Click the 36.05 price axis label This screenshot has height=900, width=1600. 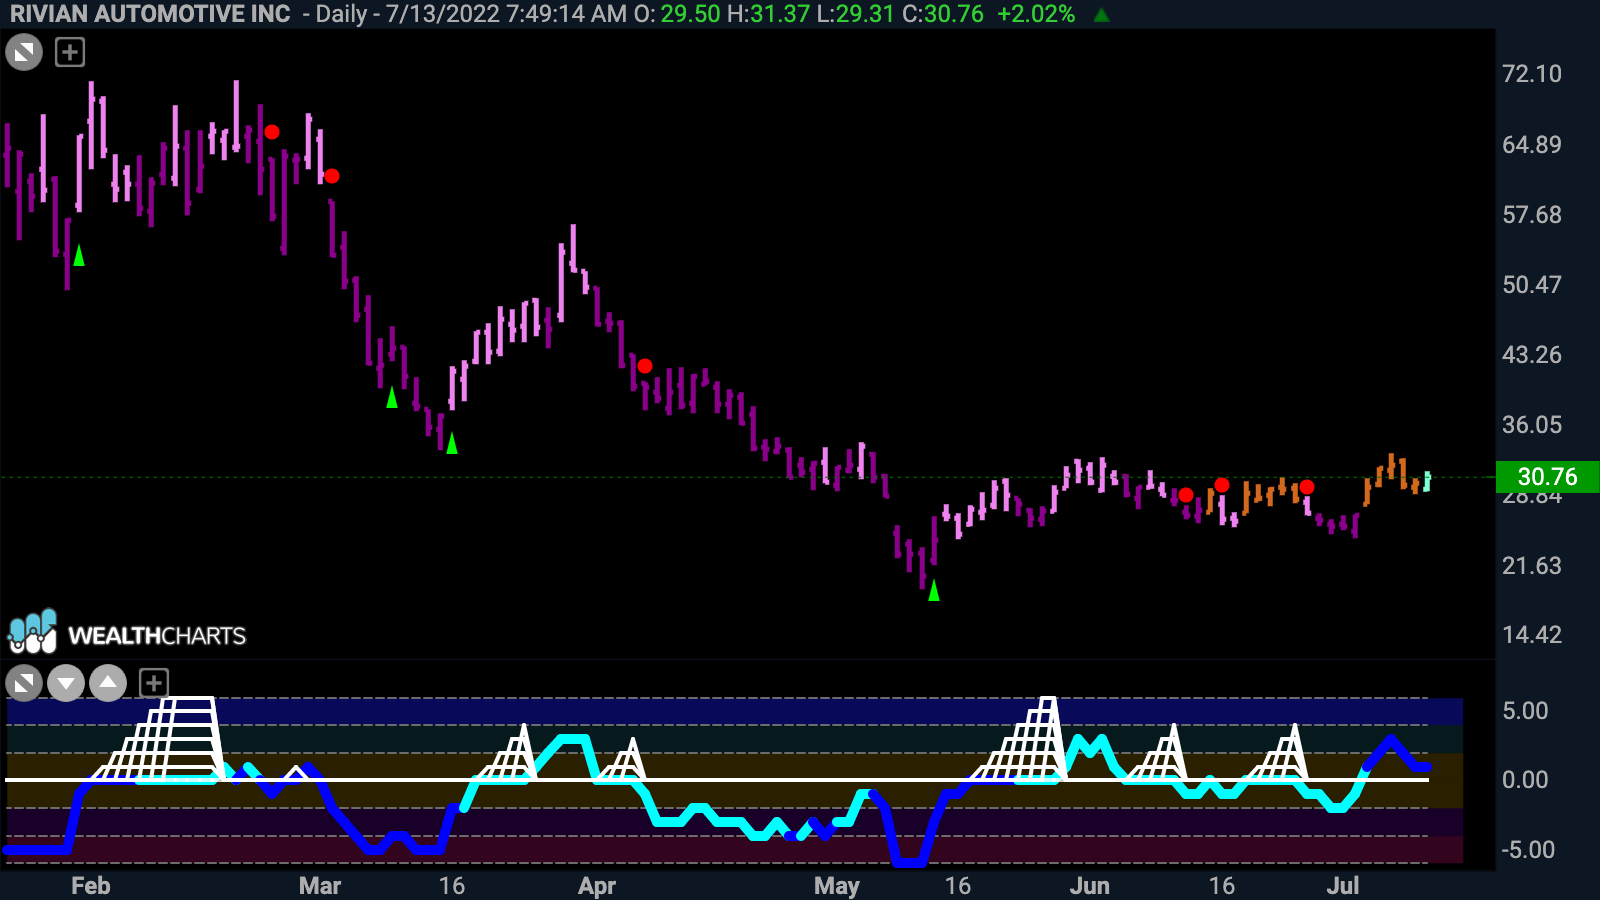tap(1531, 425)
